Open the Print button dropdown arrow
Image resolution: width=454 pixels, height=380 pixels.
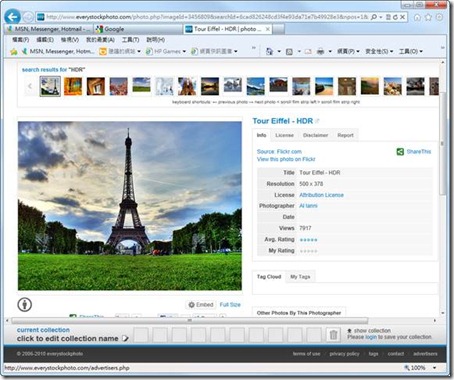click(330, 51)
